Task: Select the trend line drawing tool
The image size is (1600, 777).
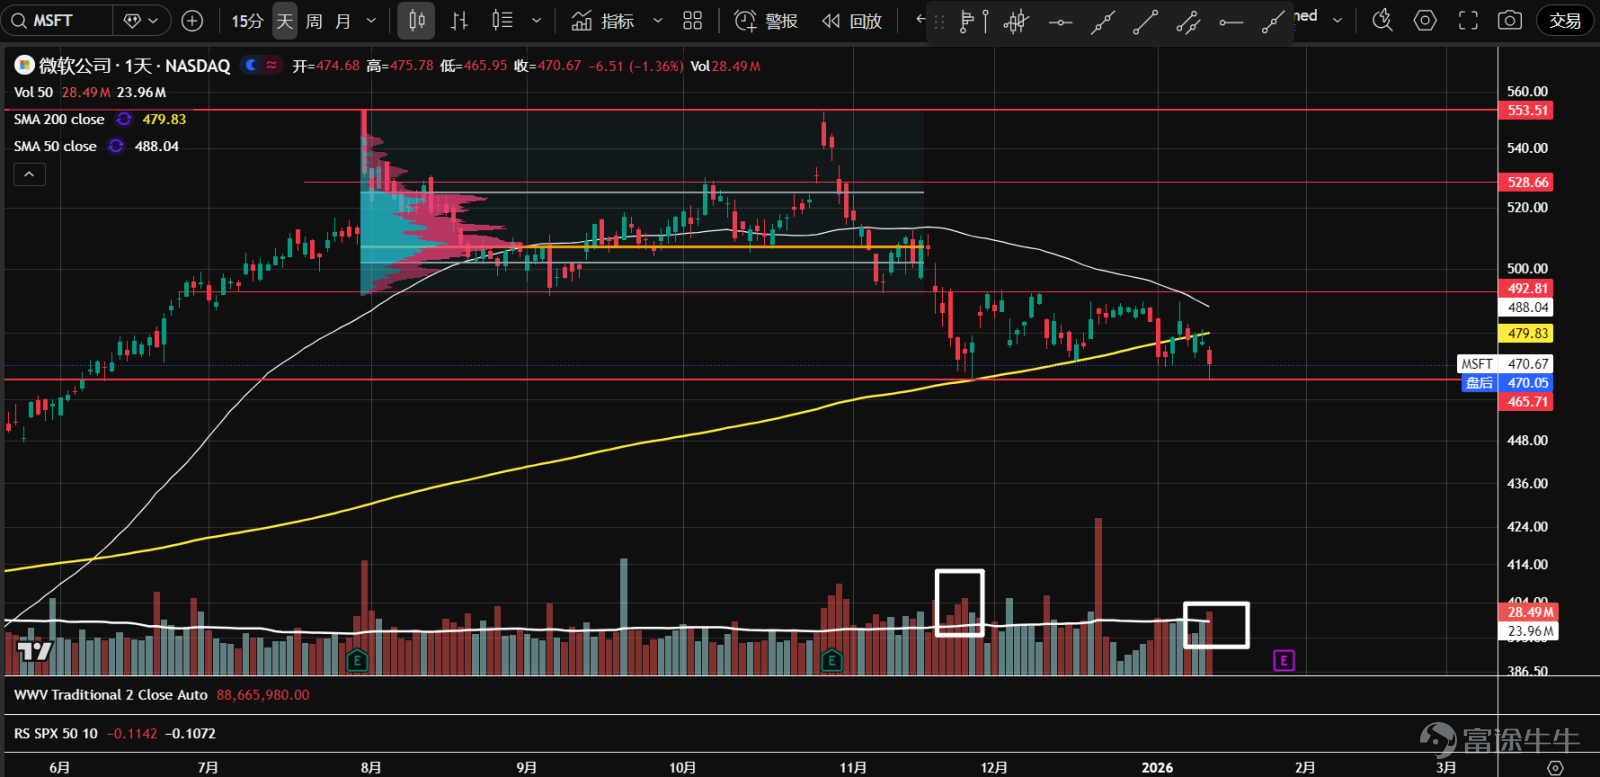Action: [x=1145, y=21]
